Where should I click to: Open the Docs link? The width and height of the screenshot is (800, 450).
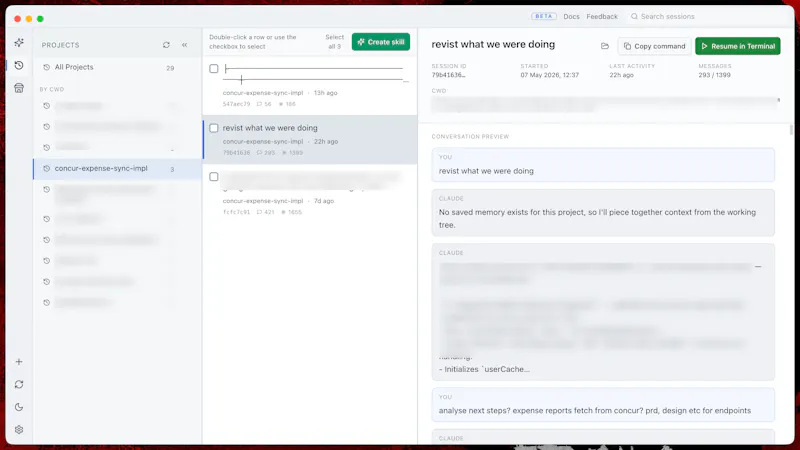point(571,16)
